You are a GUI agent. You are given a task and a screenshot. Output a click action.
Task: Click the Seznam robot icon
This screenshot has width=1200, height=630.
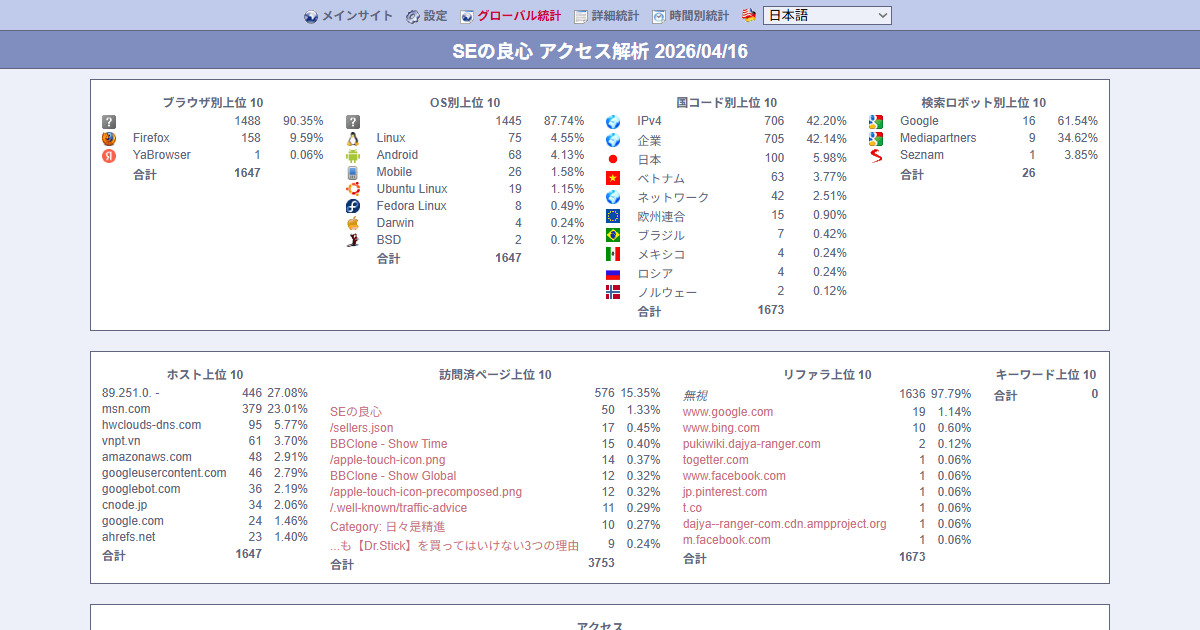[x=875, y=155]
